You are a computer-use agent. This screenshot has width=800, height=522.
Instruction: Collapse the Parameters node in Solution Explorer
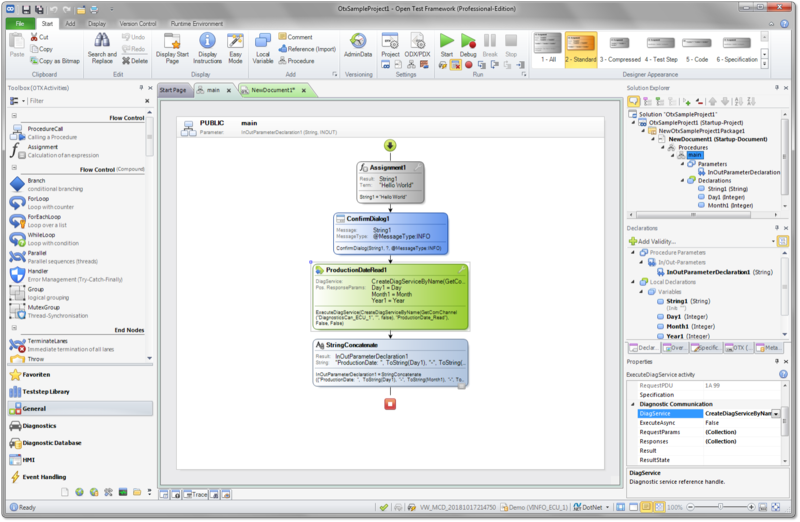(x=682, y=164)
